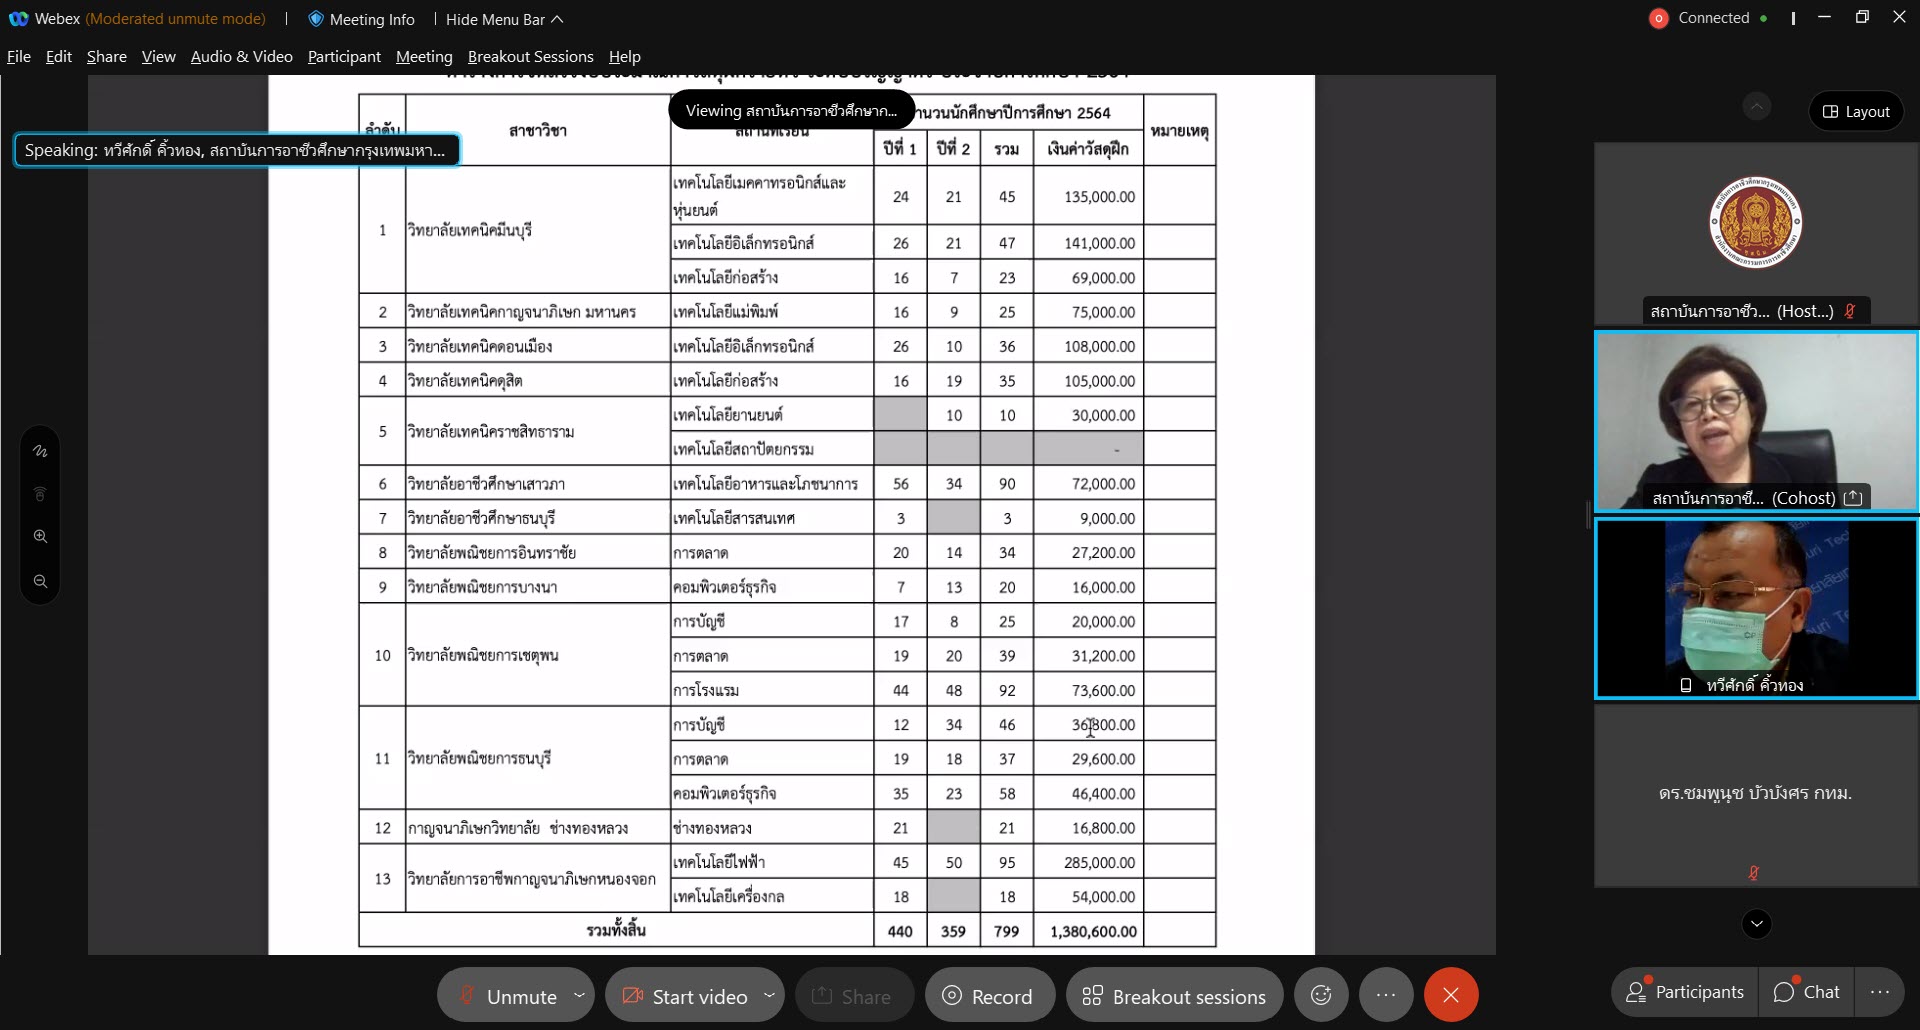Open the Help menu
Viewport: 1920px width, 1030px height.
click(x=625, y=56)
